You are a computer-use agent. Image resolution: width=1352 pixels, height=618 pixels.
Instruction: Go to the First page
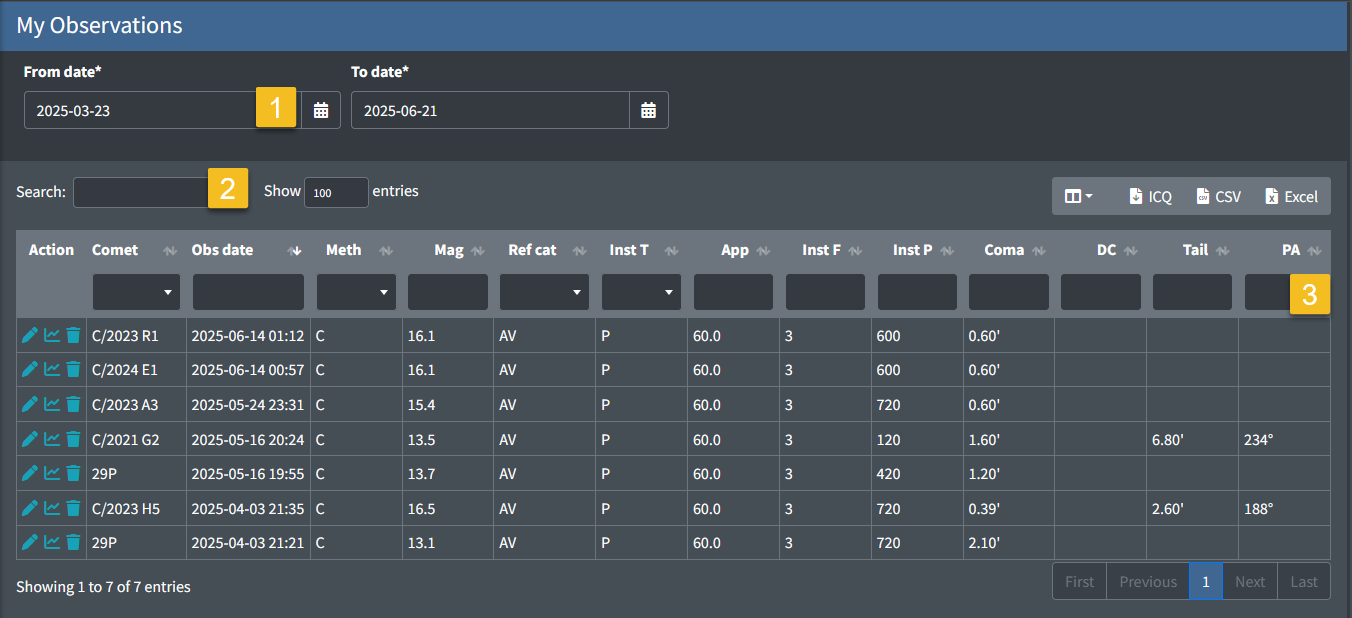[1079, 581]
